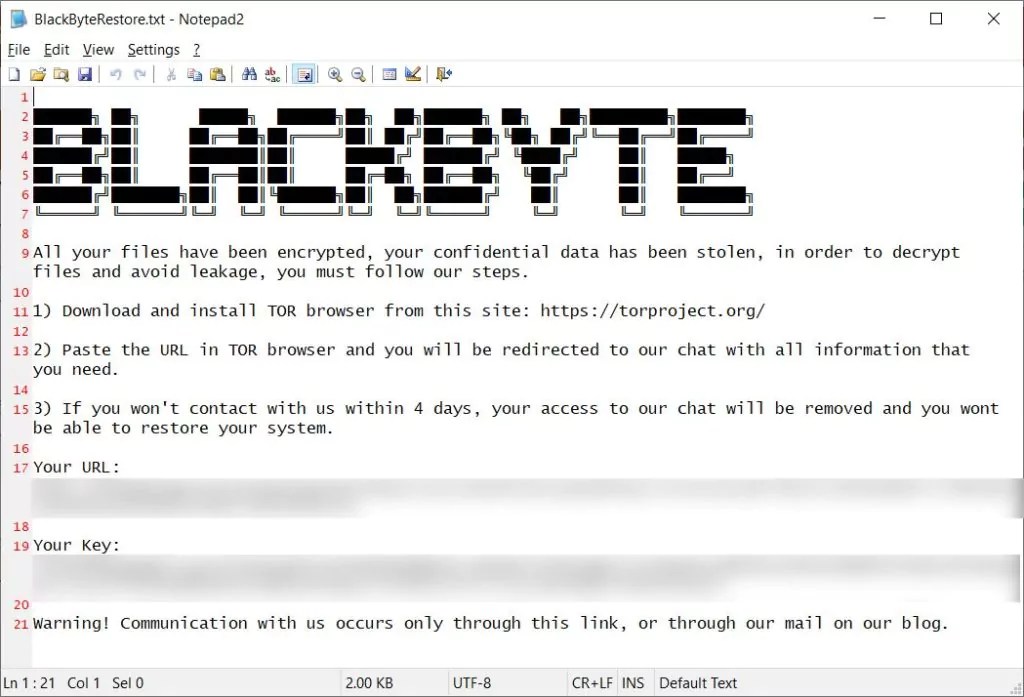This screenshot has width=1024, height=697.
Task: Open the Settings menu
Action: 153,49
